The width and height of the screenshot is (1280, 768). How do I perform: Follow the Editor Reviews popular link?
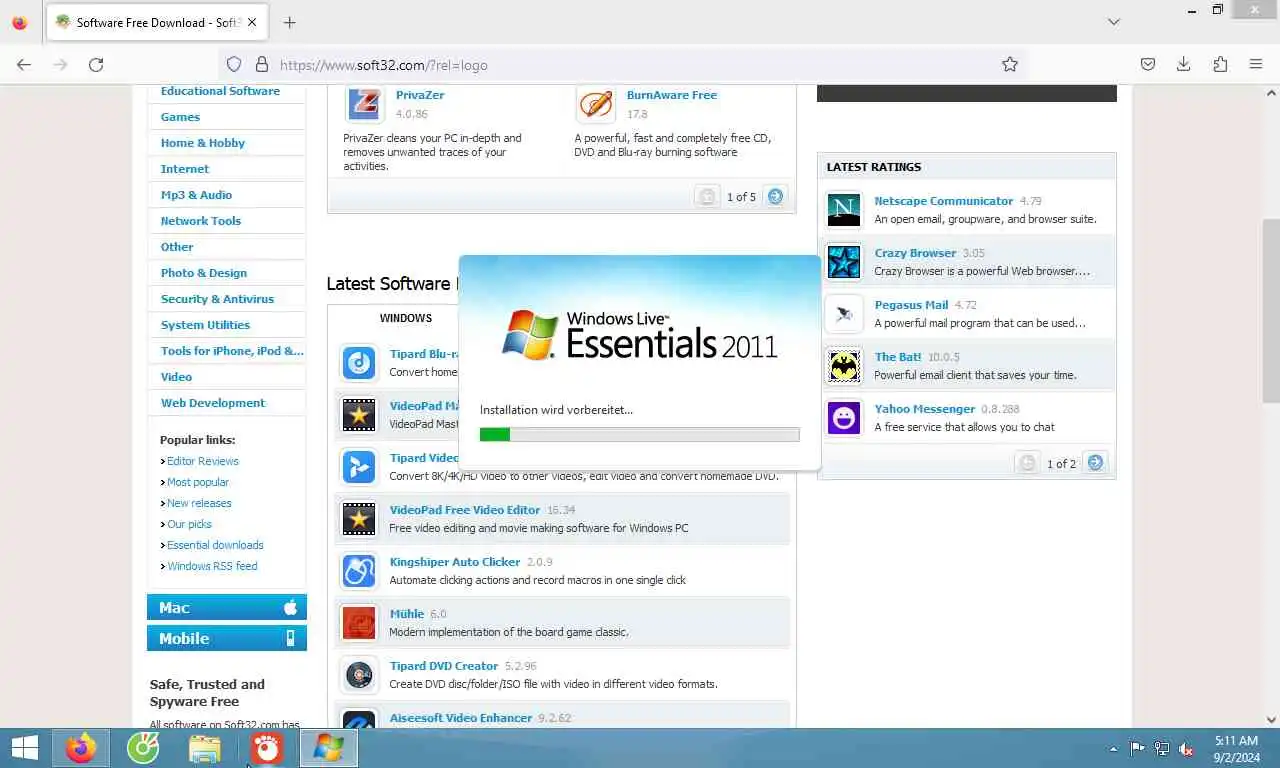click(x=203, y=461)
